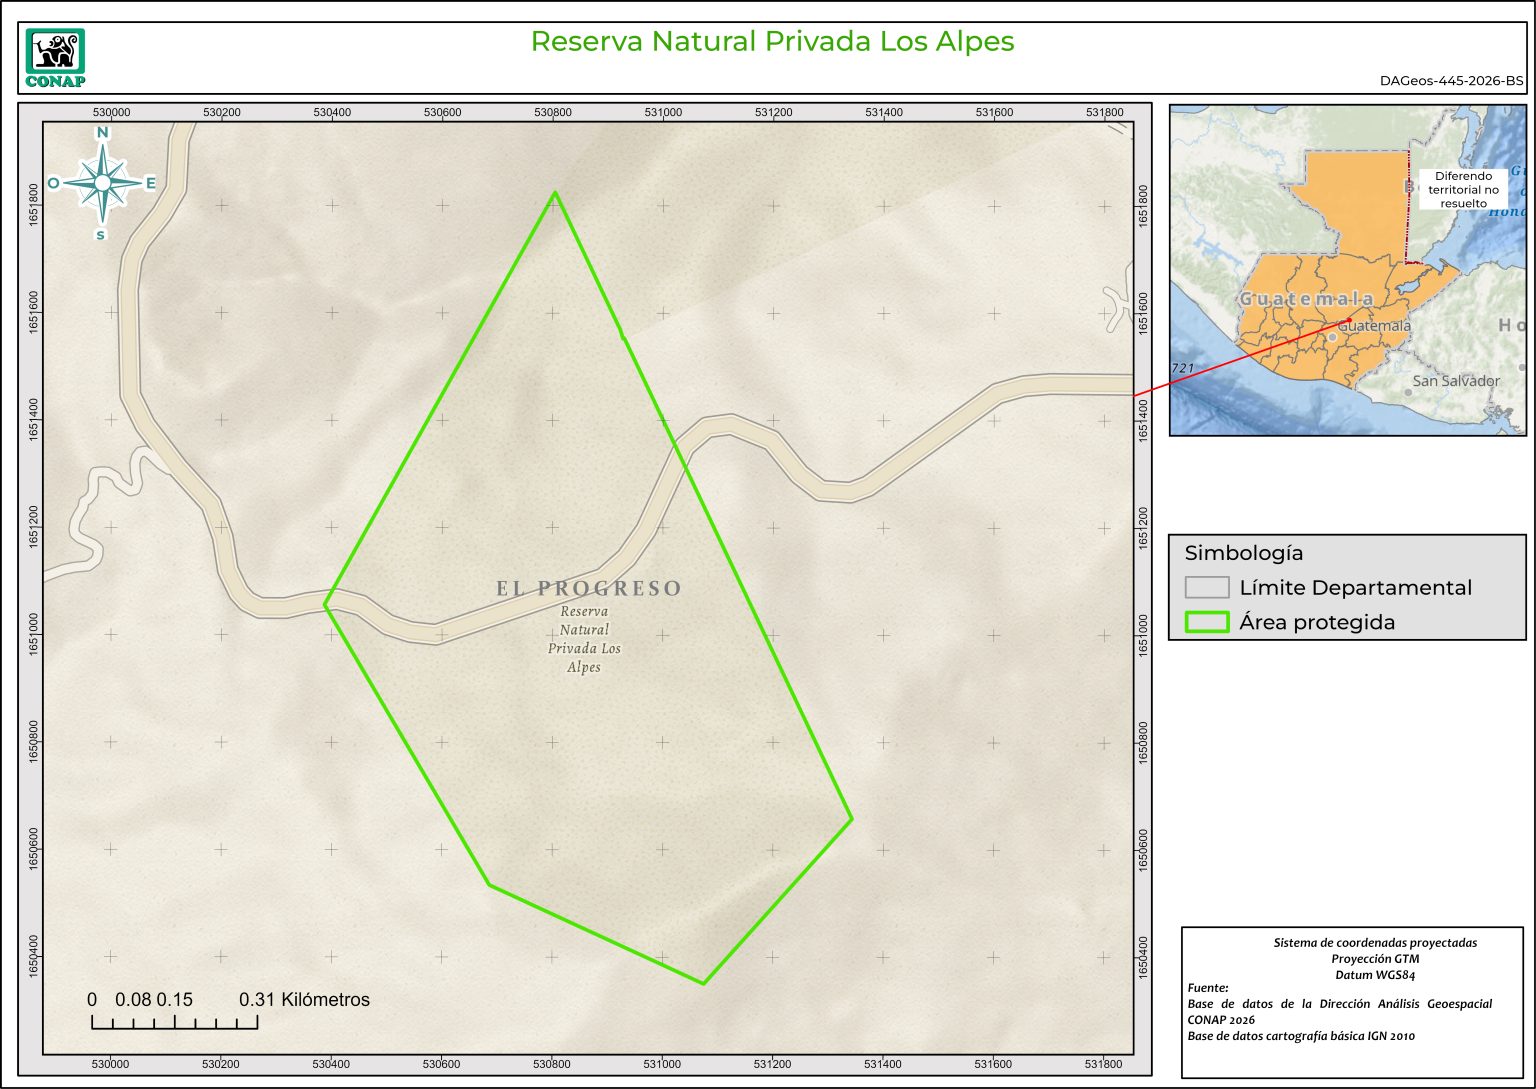The width and height of the screenshot is (1536, 1089).
Task: Click the Guatemala country label in inset map
Action: click(x=1305, y=299)
